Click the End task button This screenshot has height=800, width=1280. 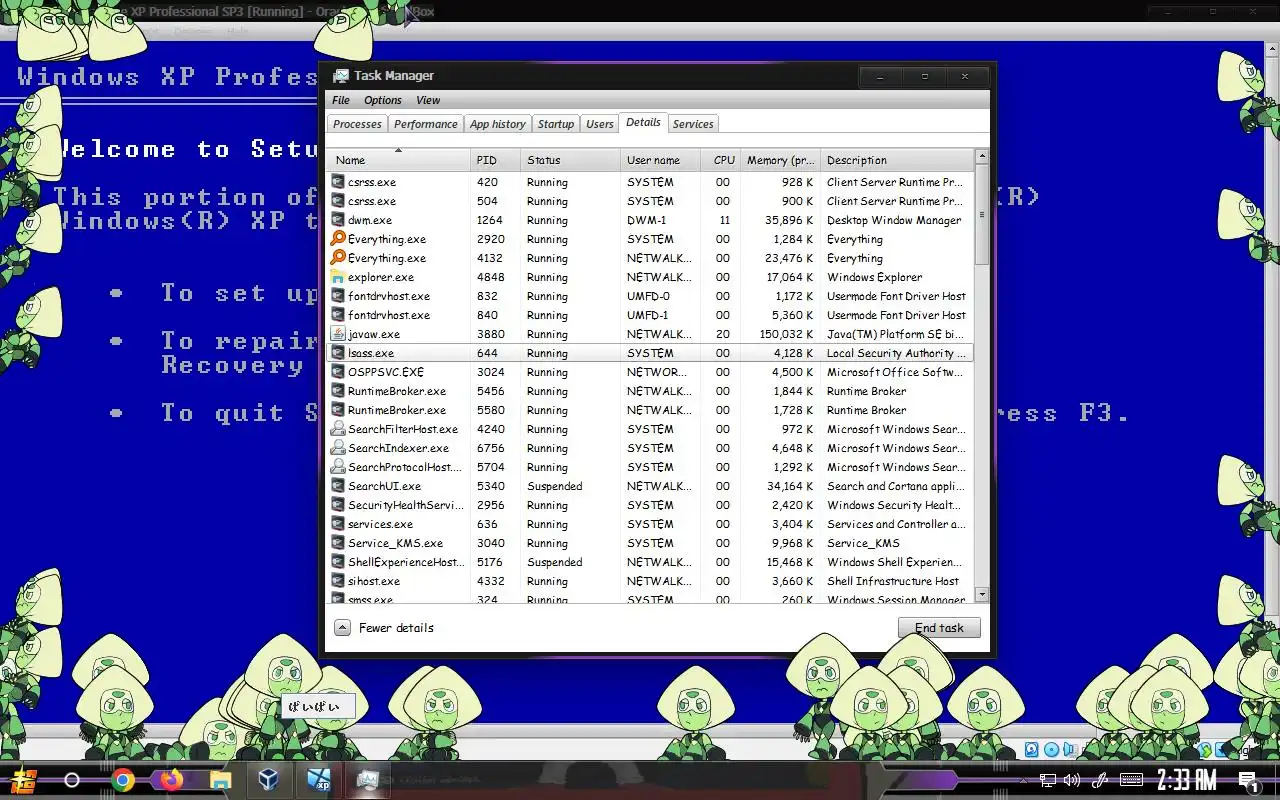coord(939,628)
